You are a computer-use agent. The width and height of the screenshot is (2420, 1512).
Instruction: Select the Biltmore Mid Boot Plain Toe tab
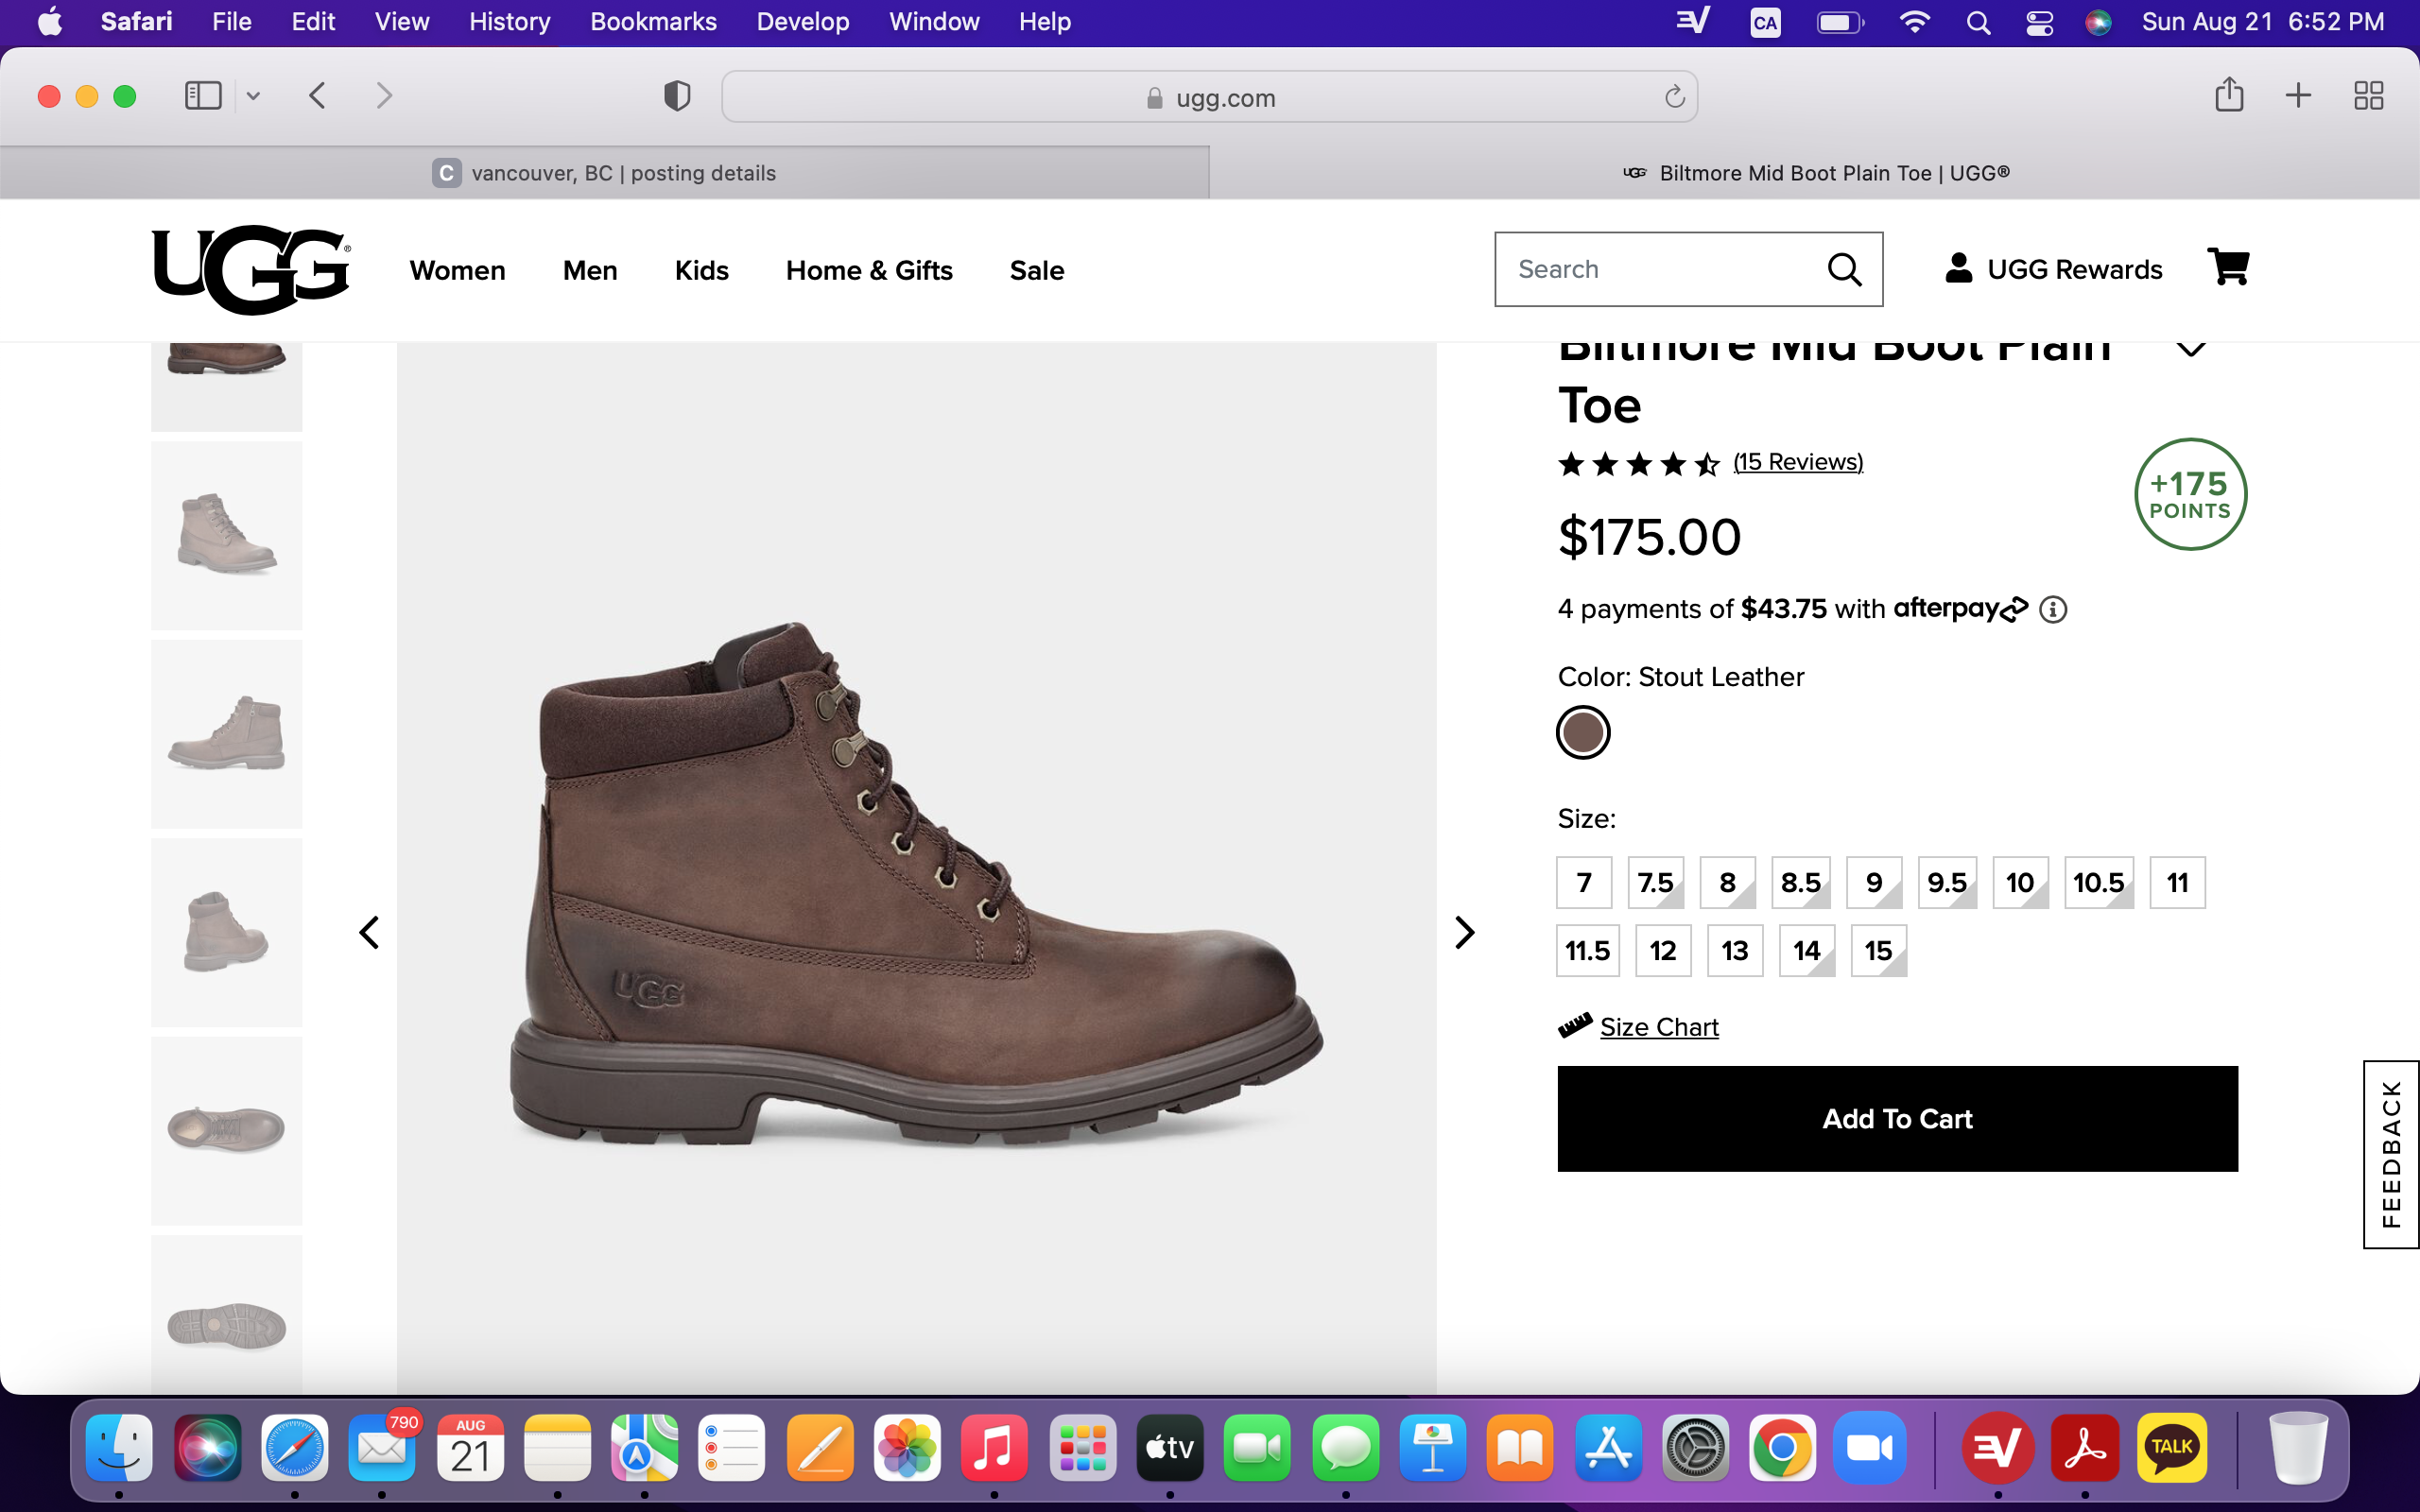pos(1815,173)
